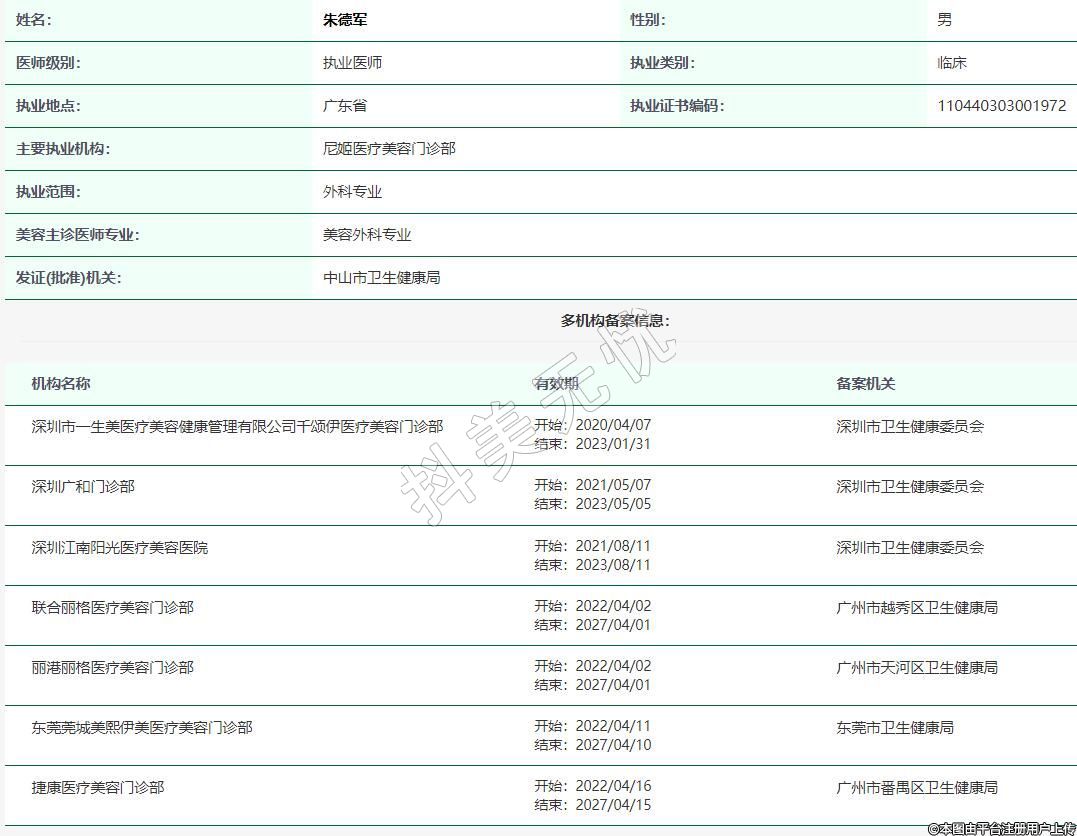This screenshot has width=1077, height=836.
Task: Click the 备案机关 column header
Action: (x=866, y=384)
